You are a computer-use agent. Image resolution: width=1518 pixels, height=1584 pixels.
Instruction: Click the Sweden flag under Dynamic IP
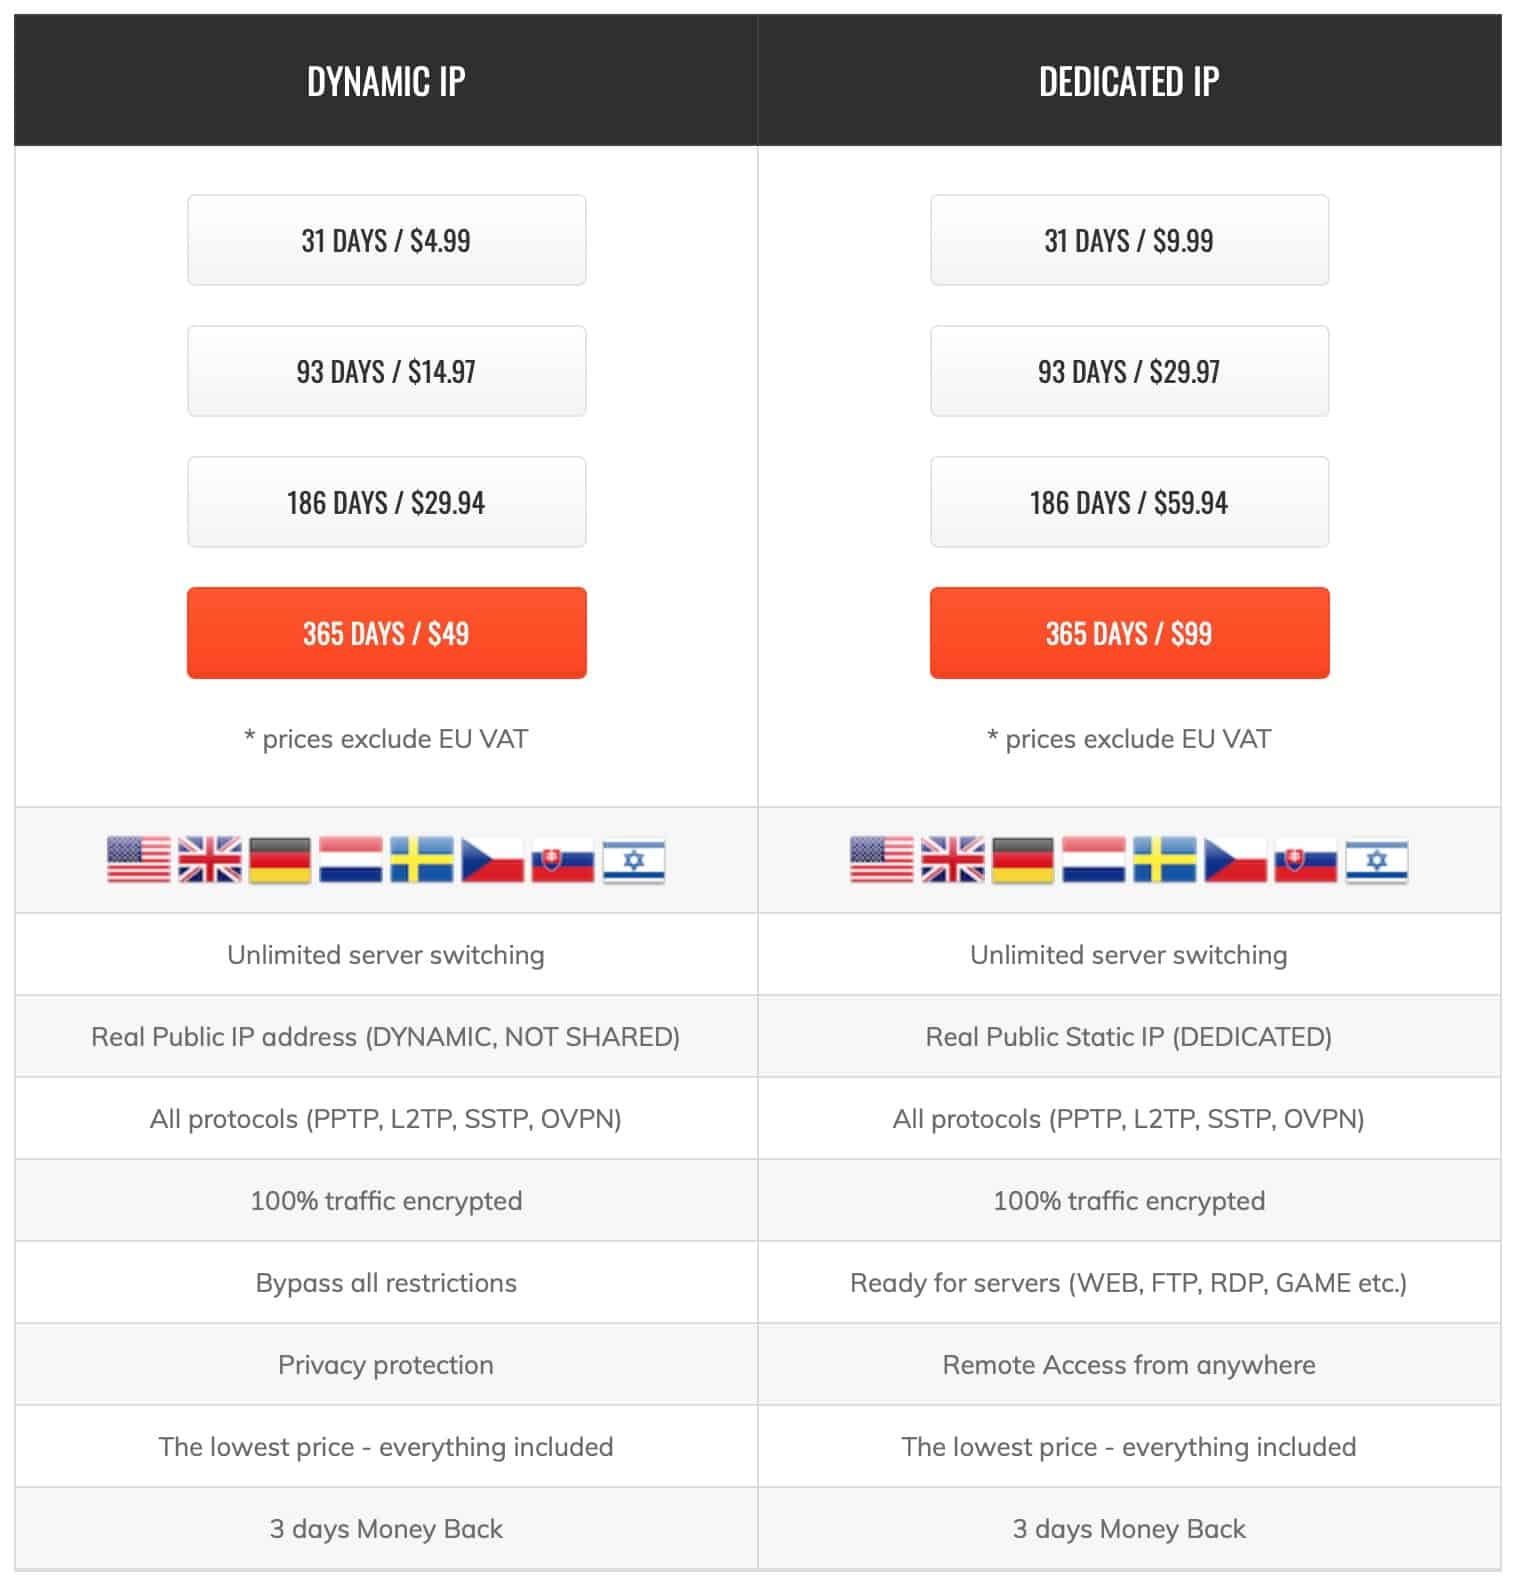(x=422, y=860)
